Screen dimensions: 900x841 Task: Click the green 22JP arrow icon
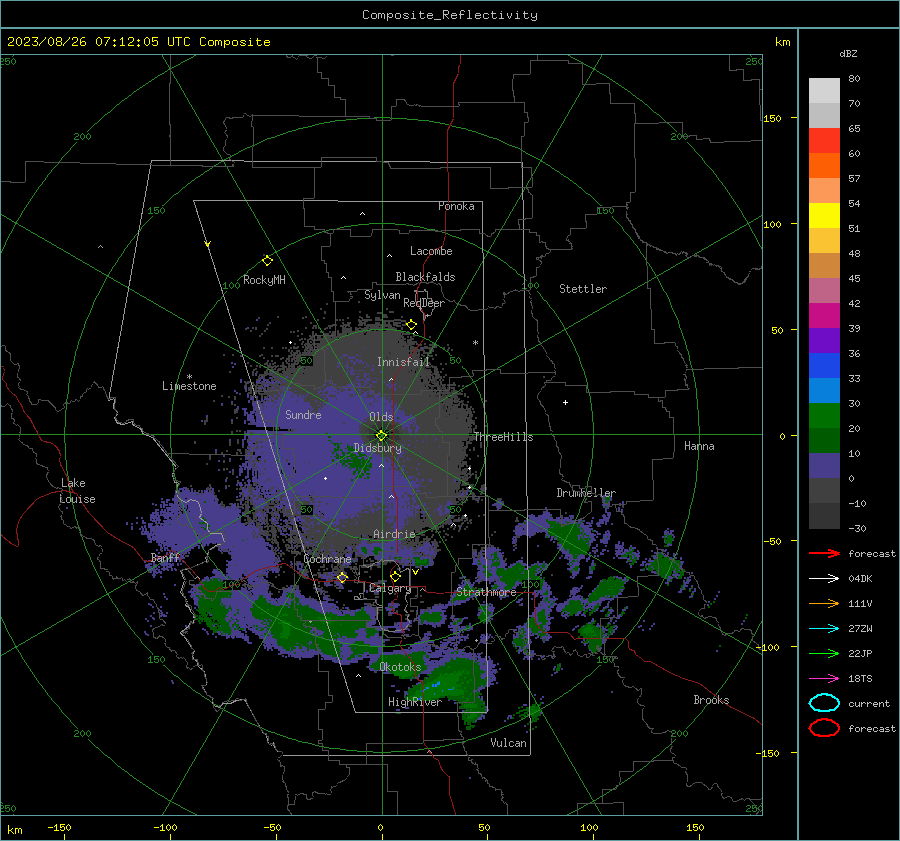coord(824,653)
